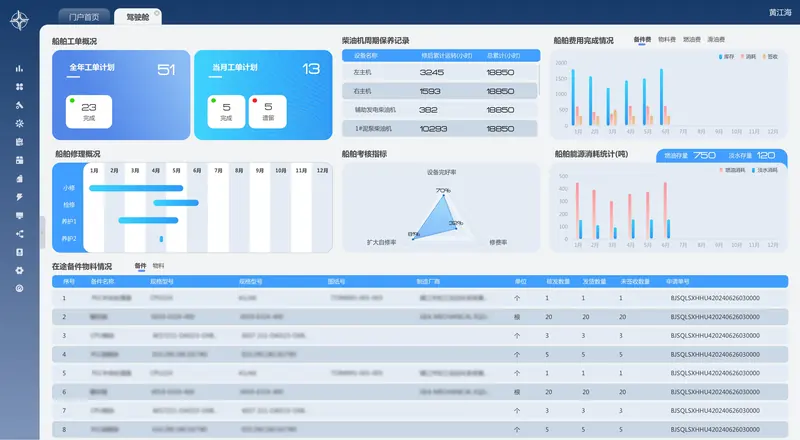Click the 申请单号 column header
The width and height of the screenshot is (800, 440).
(x=678, y=281)
